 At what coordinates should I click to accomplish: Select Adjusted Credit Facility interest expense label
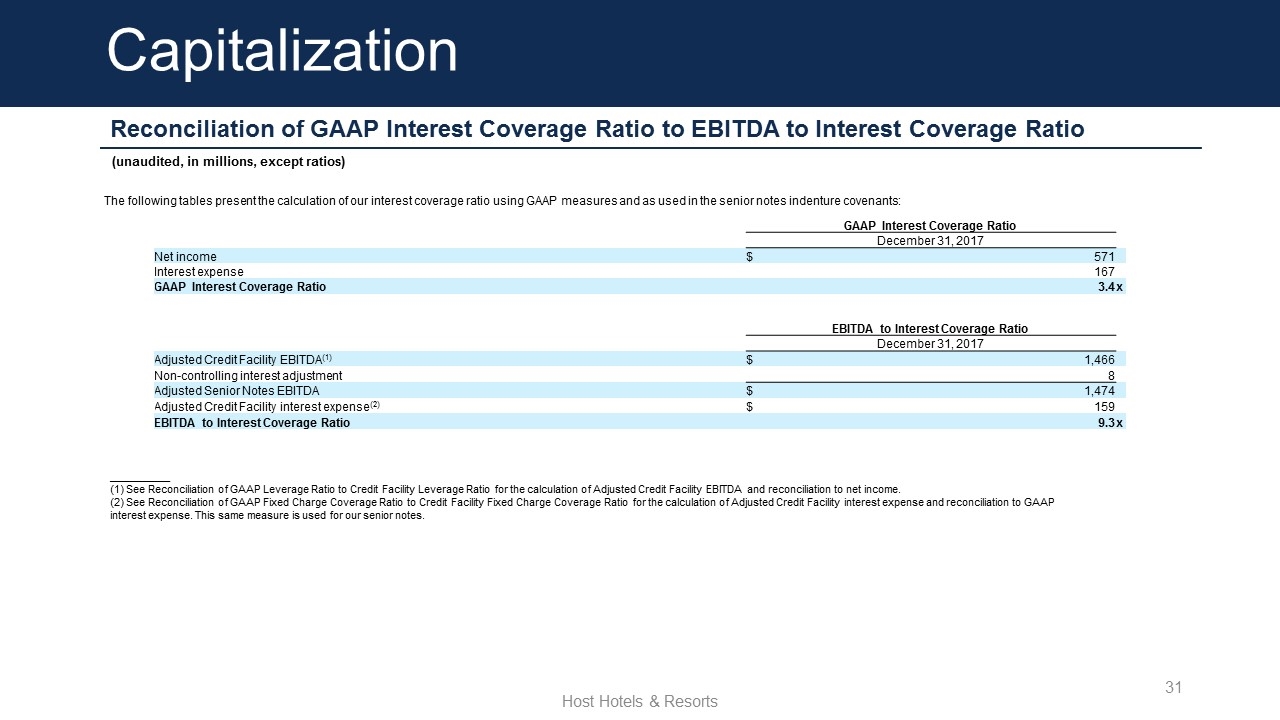(267, 407)
